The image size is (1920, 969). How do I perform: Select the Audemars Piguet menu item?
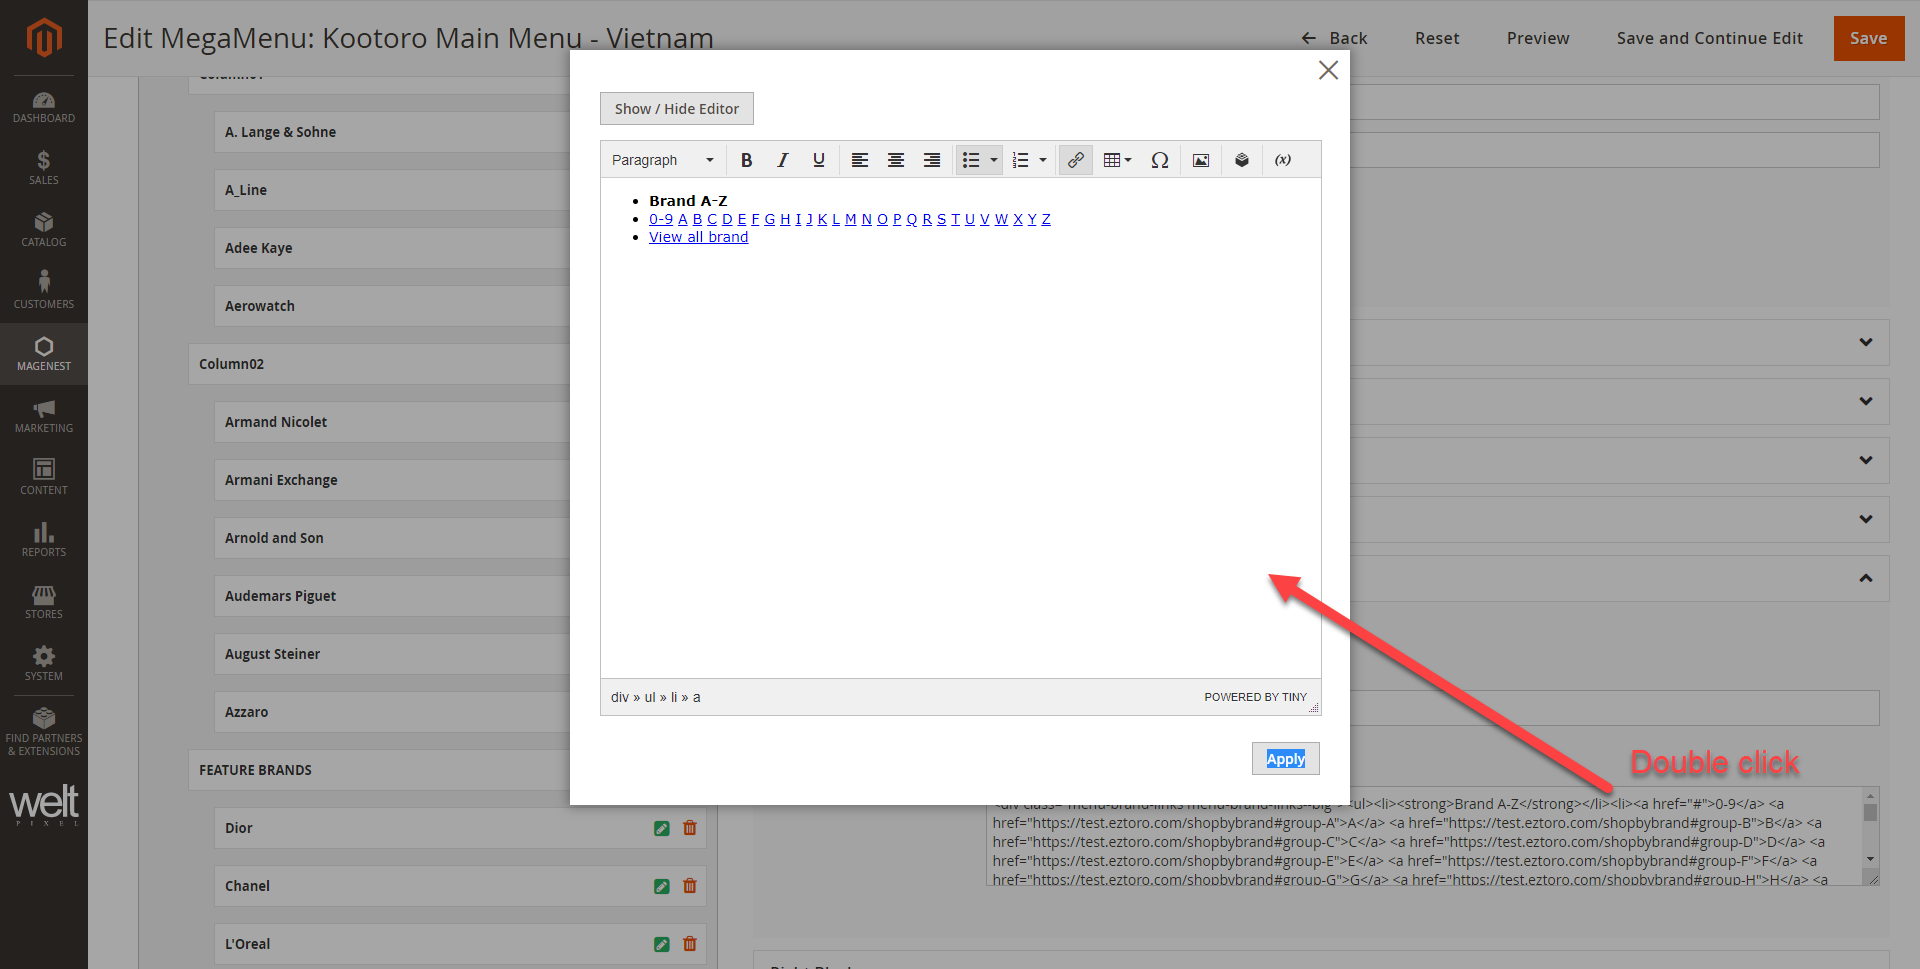392,596
